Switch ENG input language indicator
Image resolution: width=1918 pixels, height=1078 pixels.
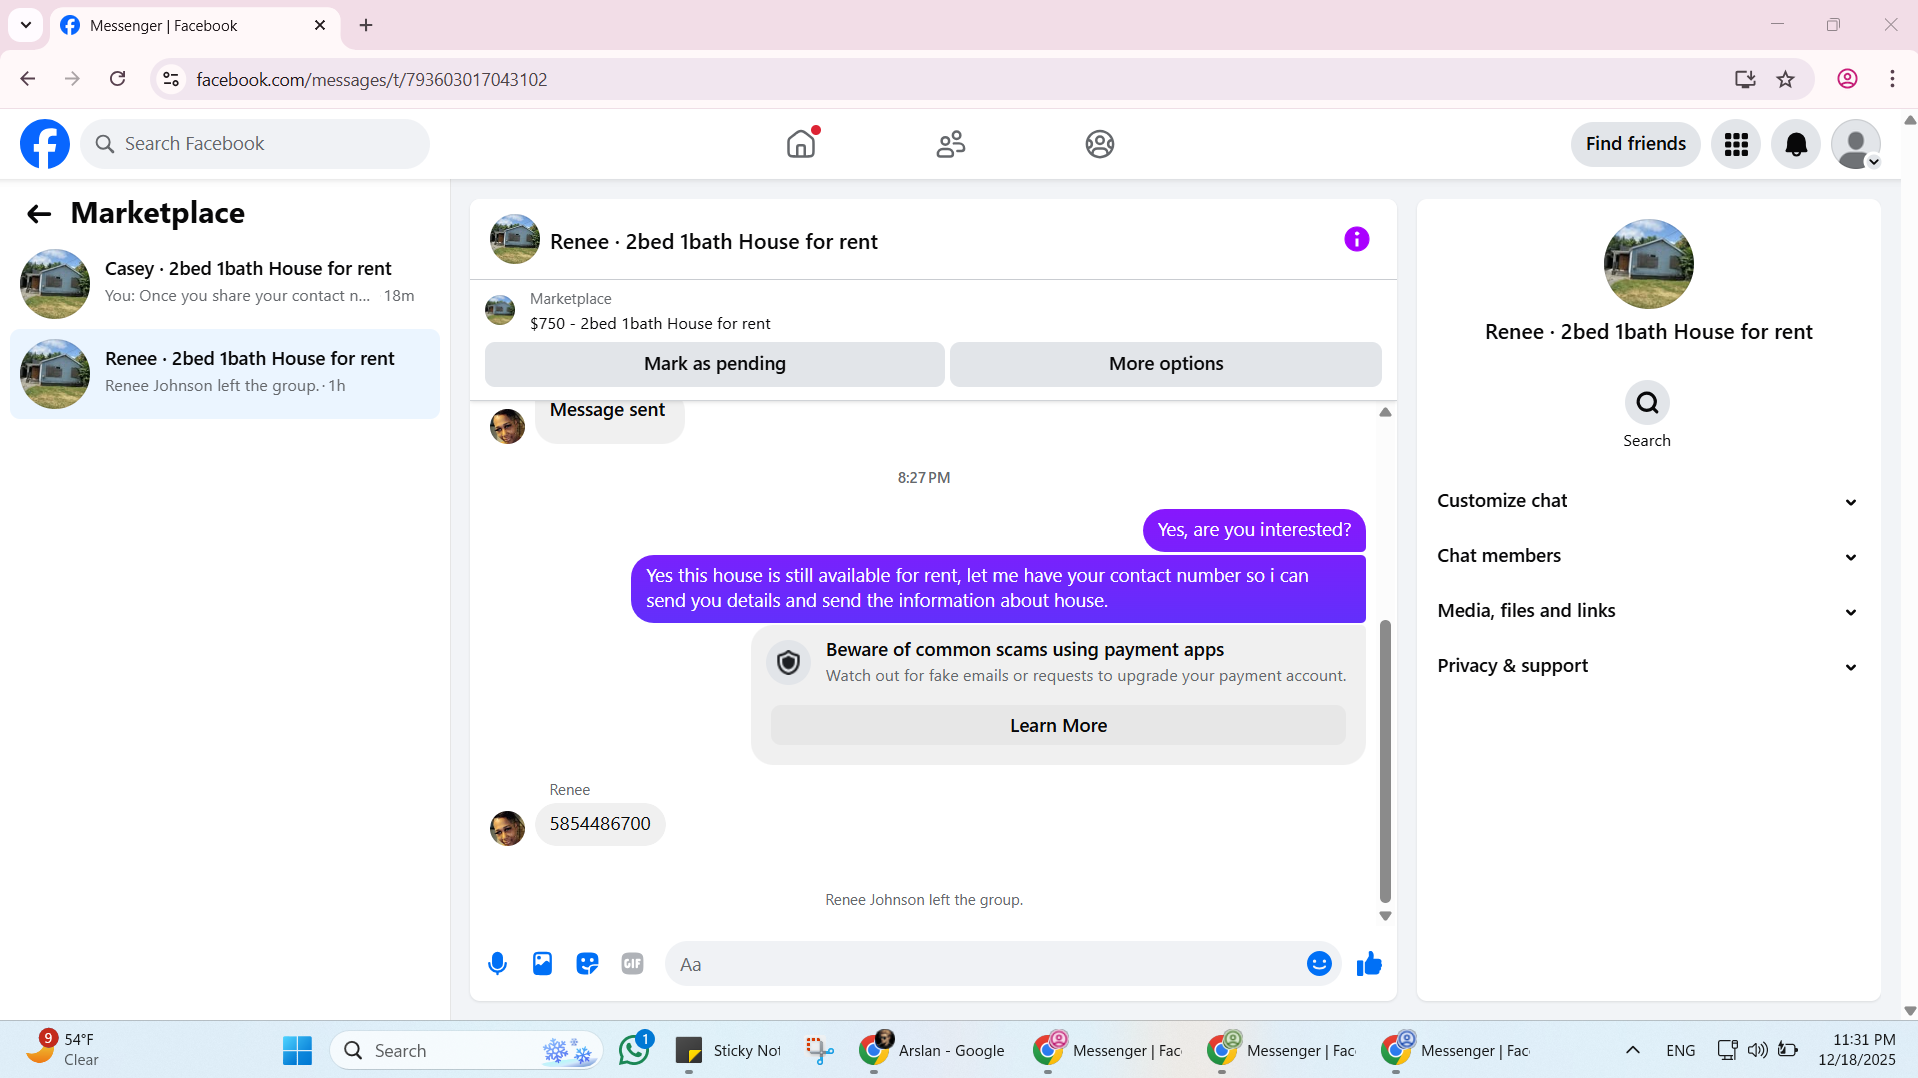tap(1680, 1050)
